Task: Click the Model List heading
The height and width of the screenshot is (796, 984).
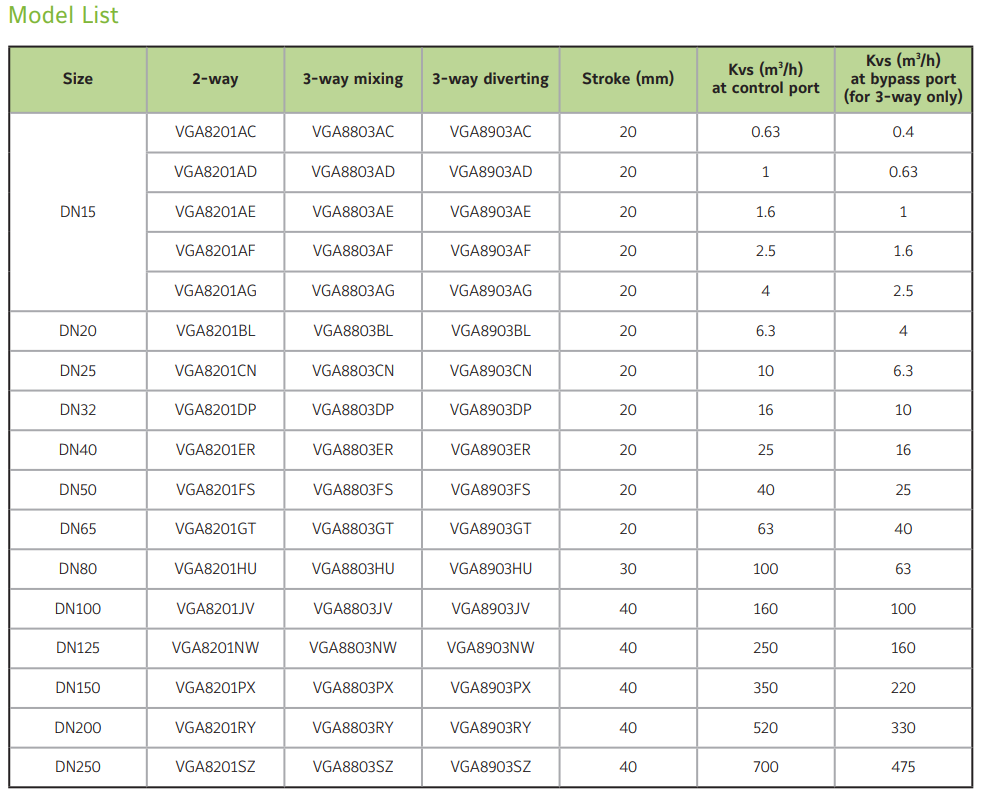Action: [64, 16]
